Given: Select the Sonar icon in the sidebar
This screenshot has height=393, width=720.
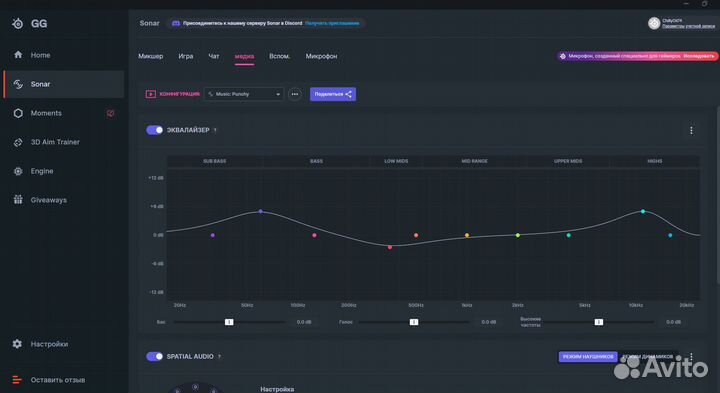Looking at the screenshot, I should pyautogui.click(x=18, y=84).
